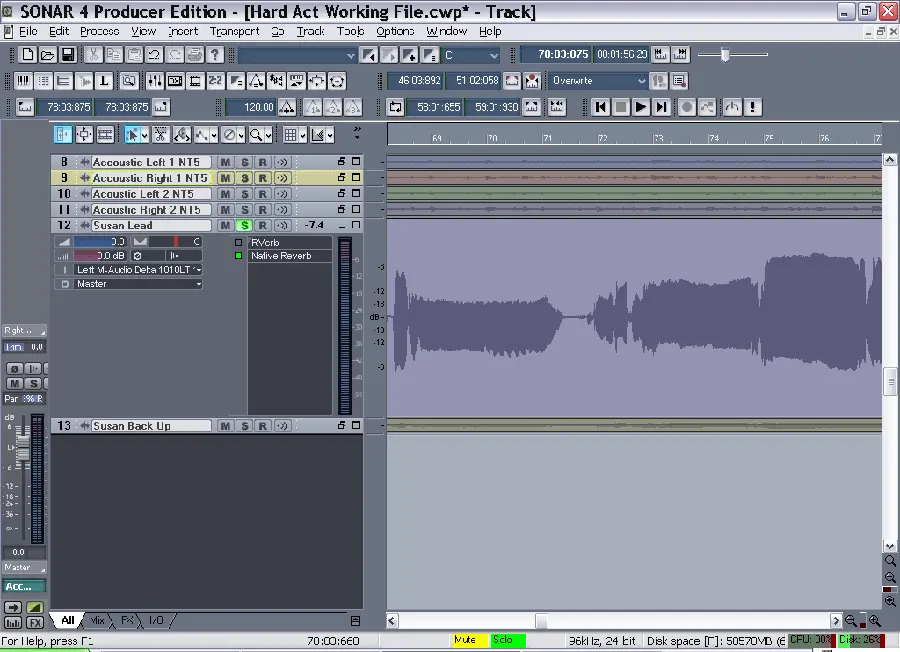Click the Cut scissors icon in the top toolbar
The height and width of the screenshot is (652, 900).
point(94,55)
